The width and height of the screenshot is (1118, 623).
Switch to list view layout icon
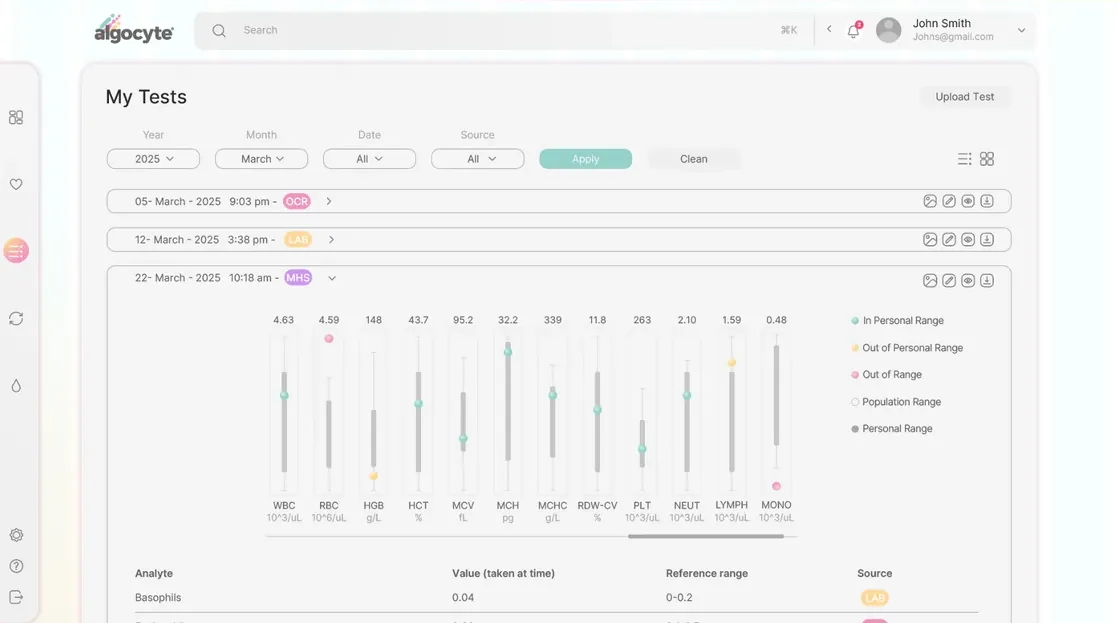[x=964, y=159]
